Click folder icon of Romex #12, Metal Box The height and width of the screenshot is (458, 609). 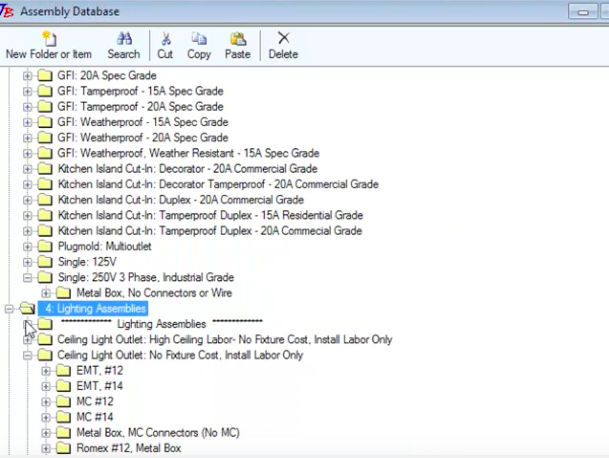63,448
